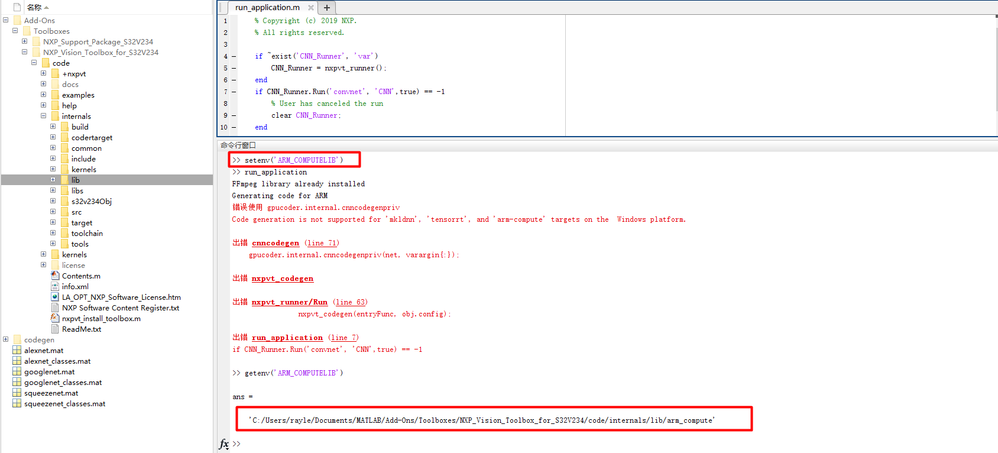Expand the NXP_Support_Package_S32V234 folder
998x453 pixels.
pos(24,41)
